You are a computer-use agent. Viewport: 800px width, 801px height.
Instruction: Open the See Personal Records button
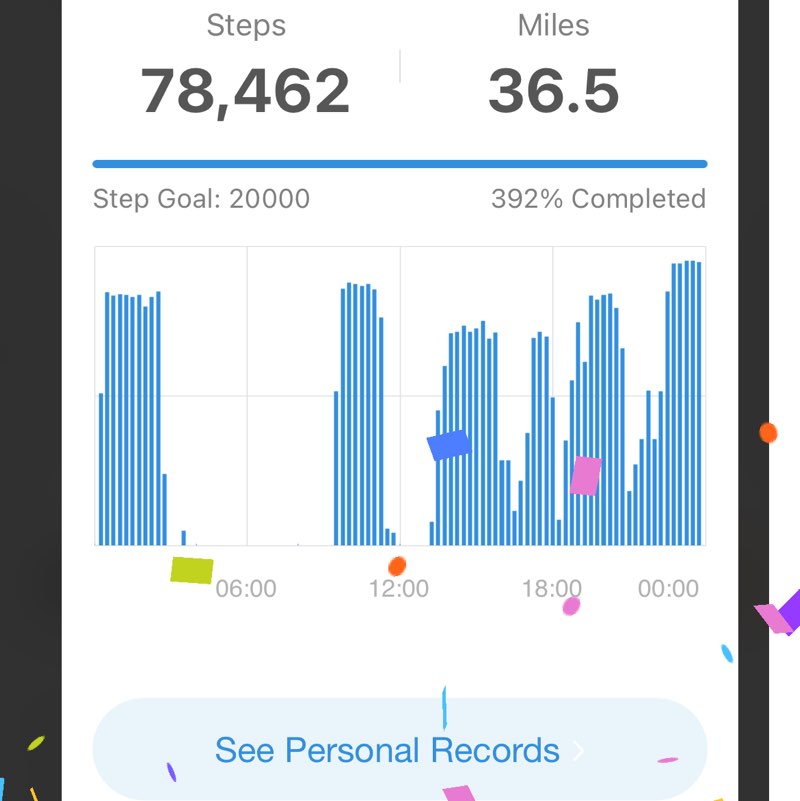click(388, 750)
